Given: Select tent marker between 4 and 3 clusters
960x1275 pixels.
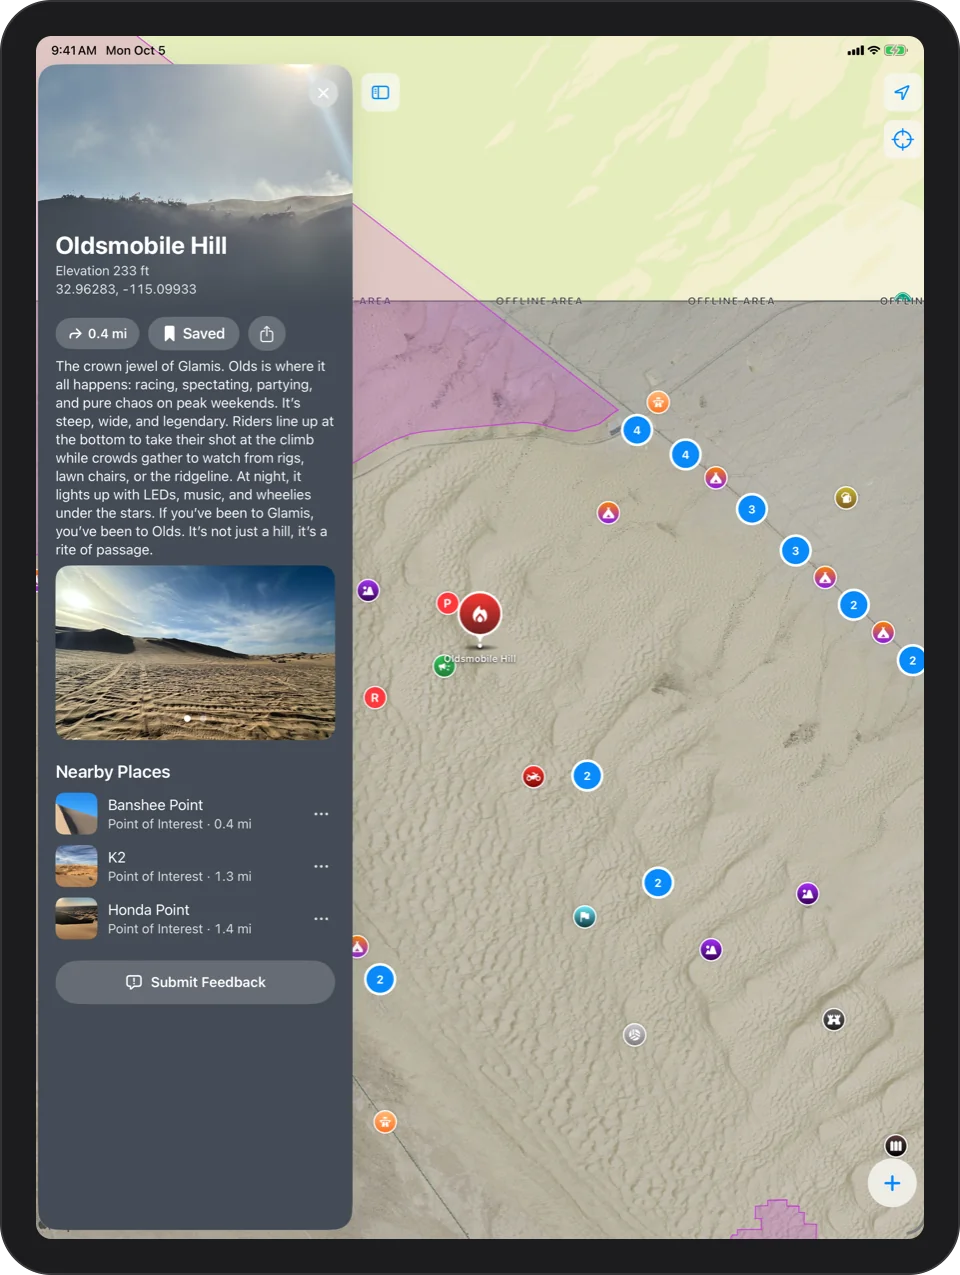Looking at the screenshot, I should (716, 478).
